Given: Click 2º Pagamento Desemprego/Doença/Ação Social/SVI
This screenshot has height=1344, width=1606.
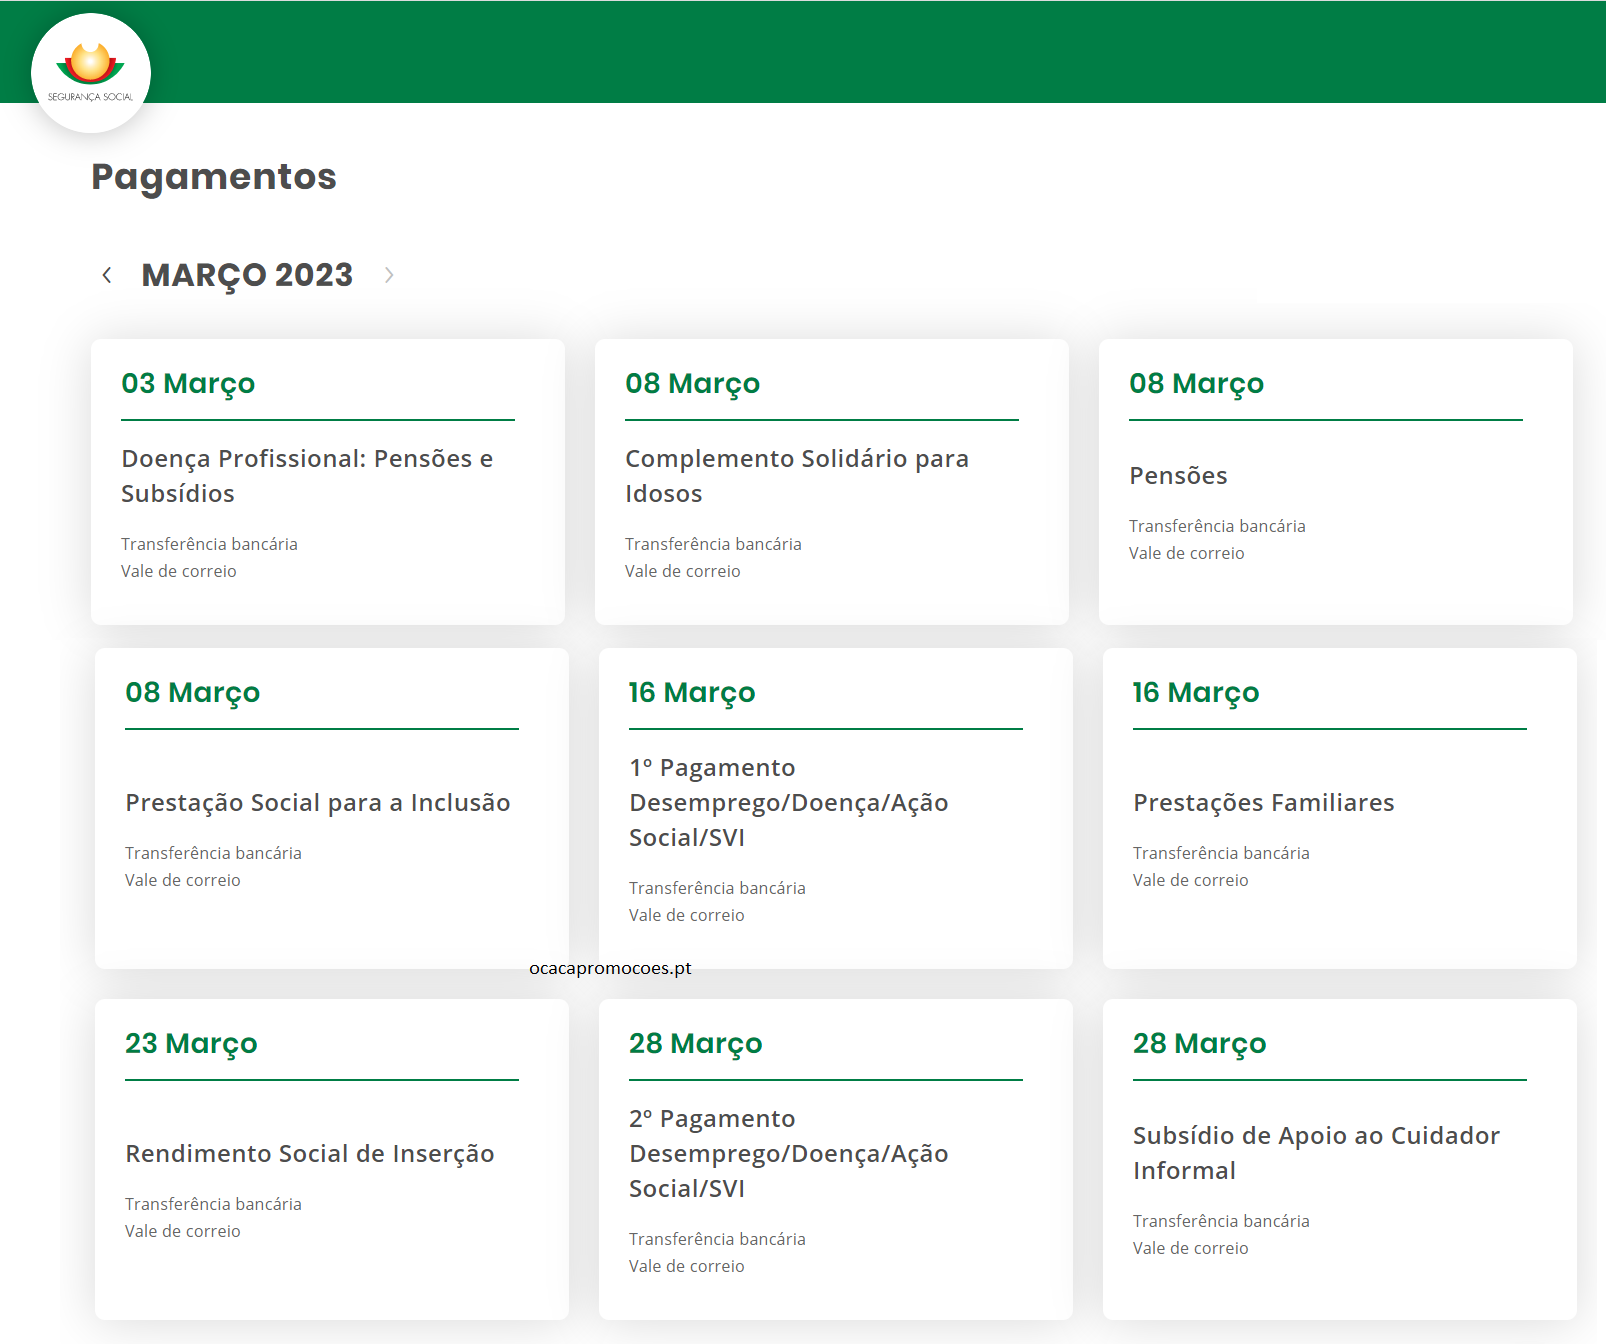Looking at the screenshot, I should tap(789, 1154).
